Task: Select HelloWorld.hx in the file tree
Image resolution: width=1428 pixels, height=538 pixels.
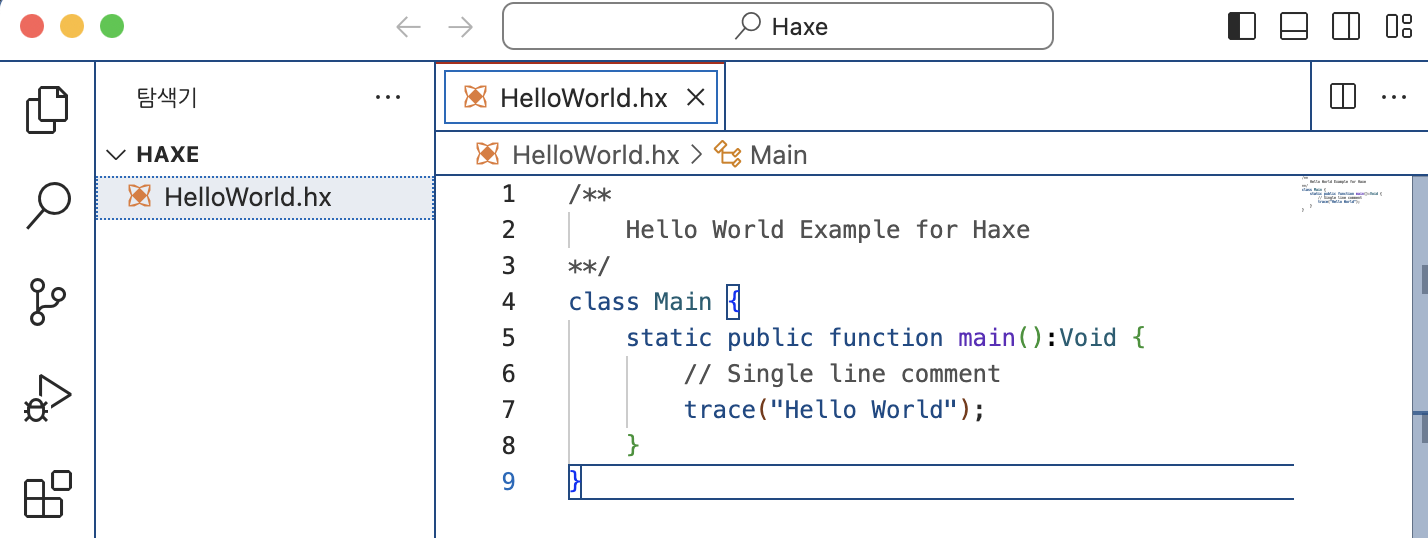Action: point(265,197)
